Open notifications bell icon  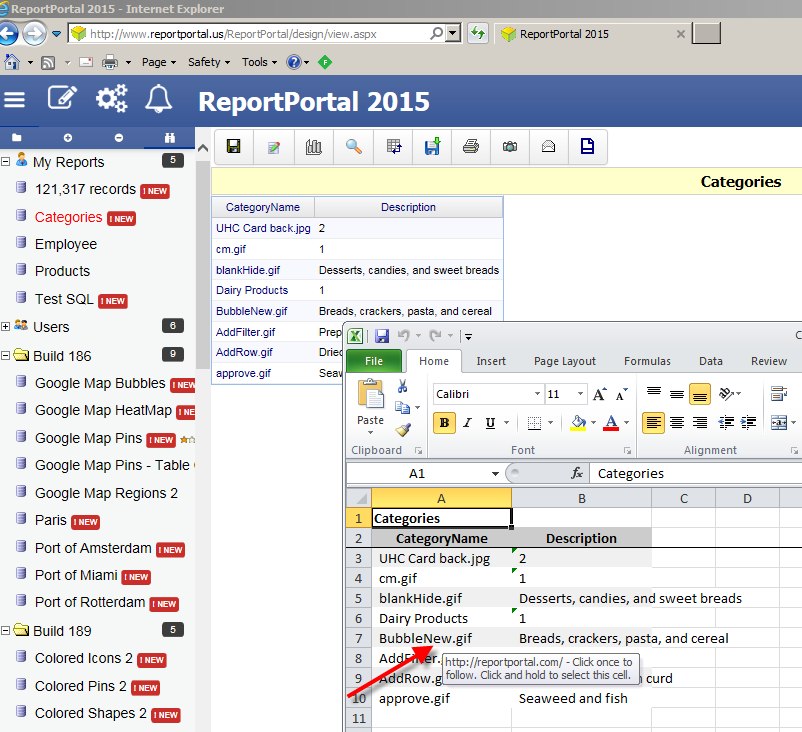click(x=159, y=98)
